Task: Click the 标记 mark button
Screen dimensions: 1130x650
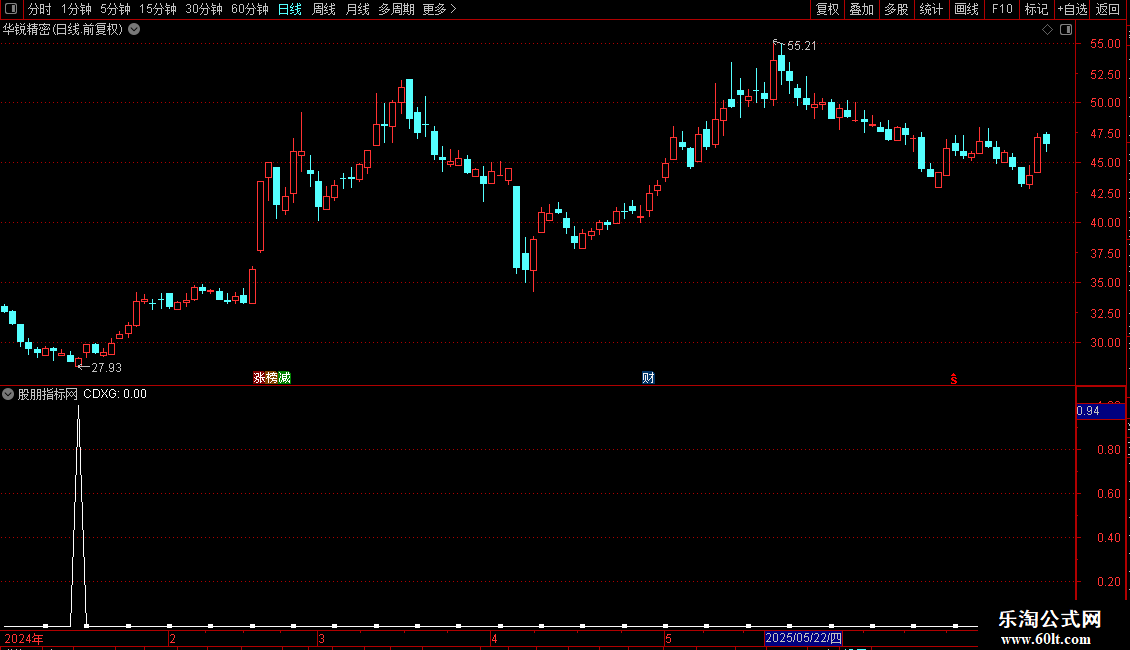Action: 1036,9
